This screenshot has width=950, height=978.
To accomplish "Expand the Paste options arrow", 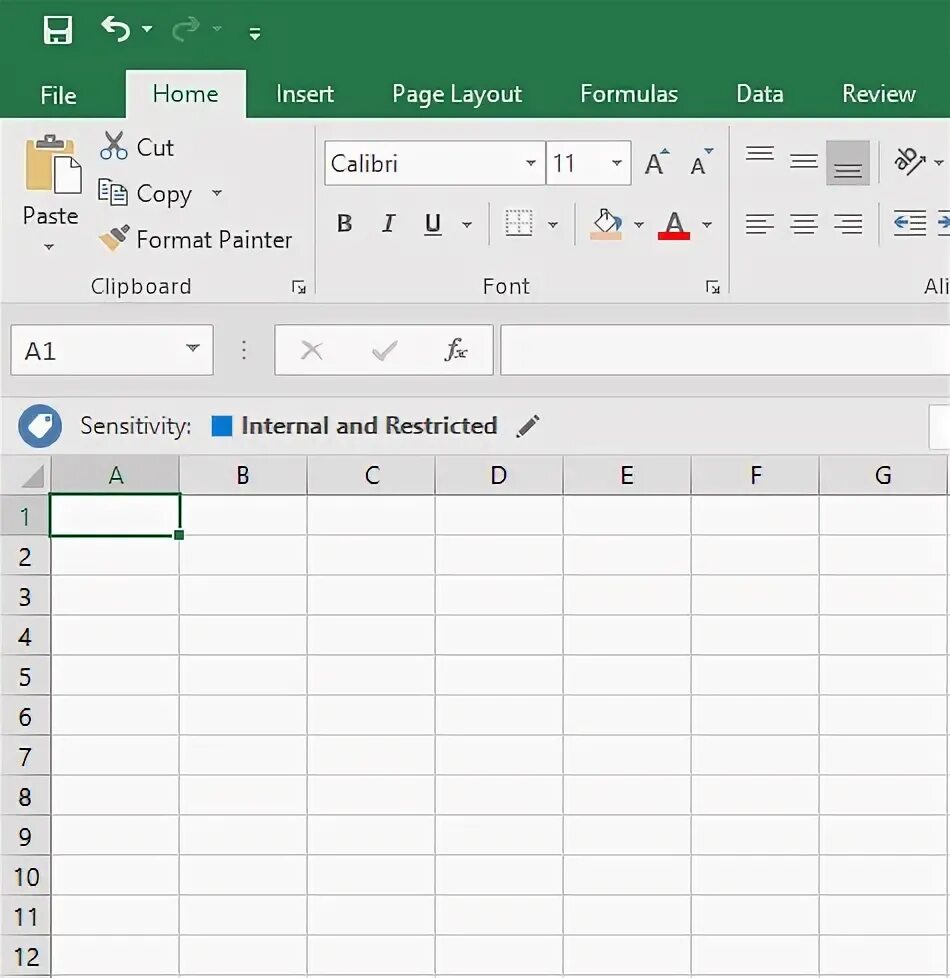I will tap(49, 247).
